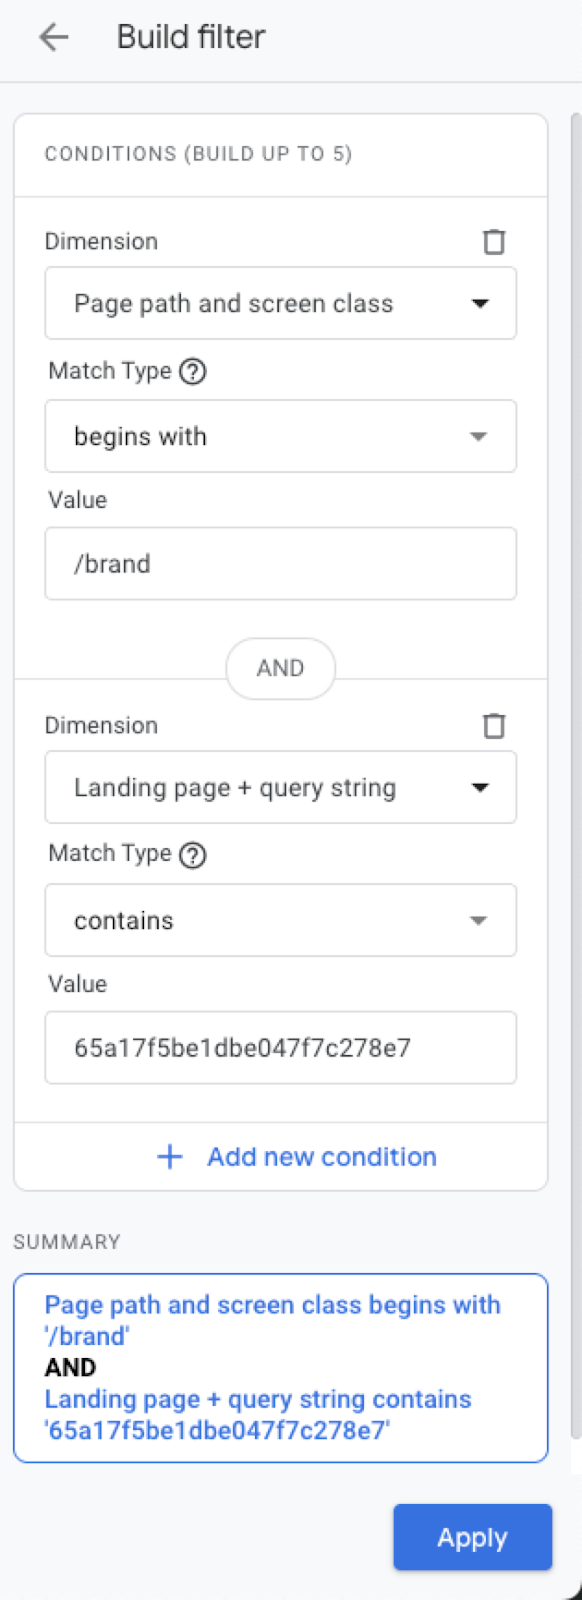Click the first Dimension label
This screenshot has height=1600, width=582.
[x=101, y=241]
